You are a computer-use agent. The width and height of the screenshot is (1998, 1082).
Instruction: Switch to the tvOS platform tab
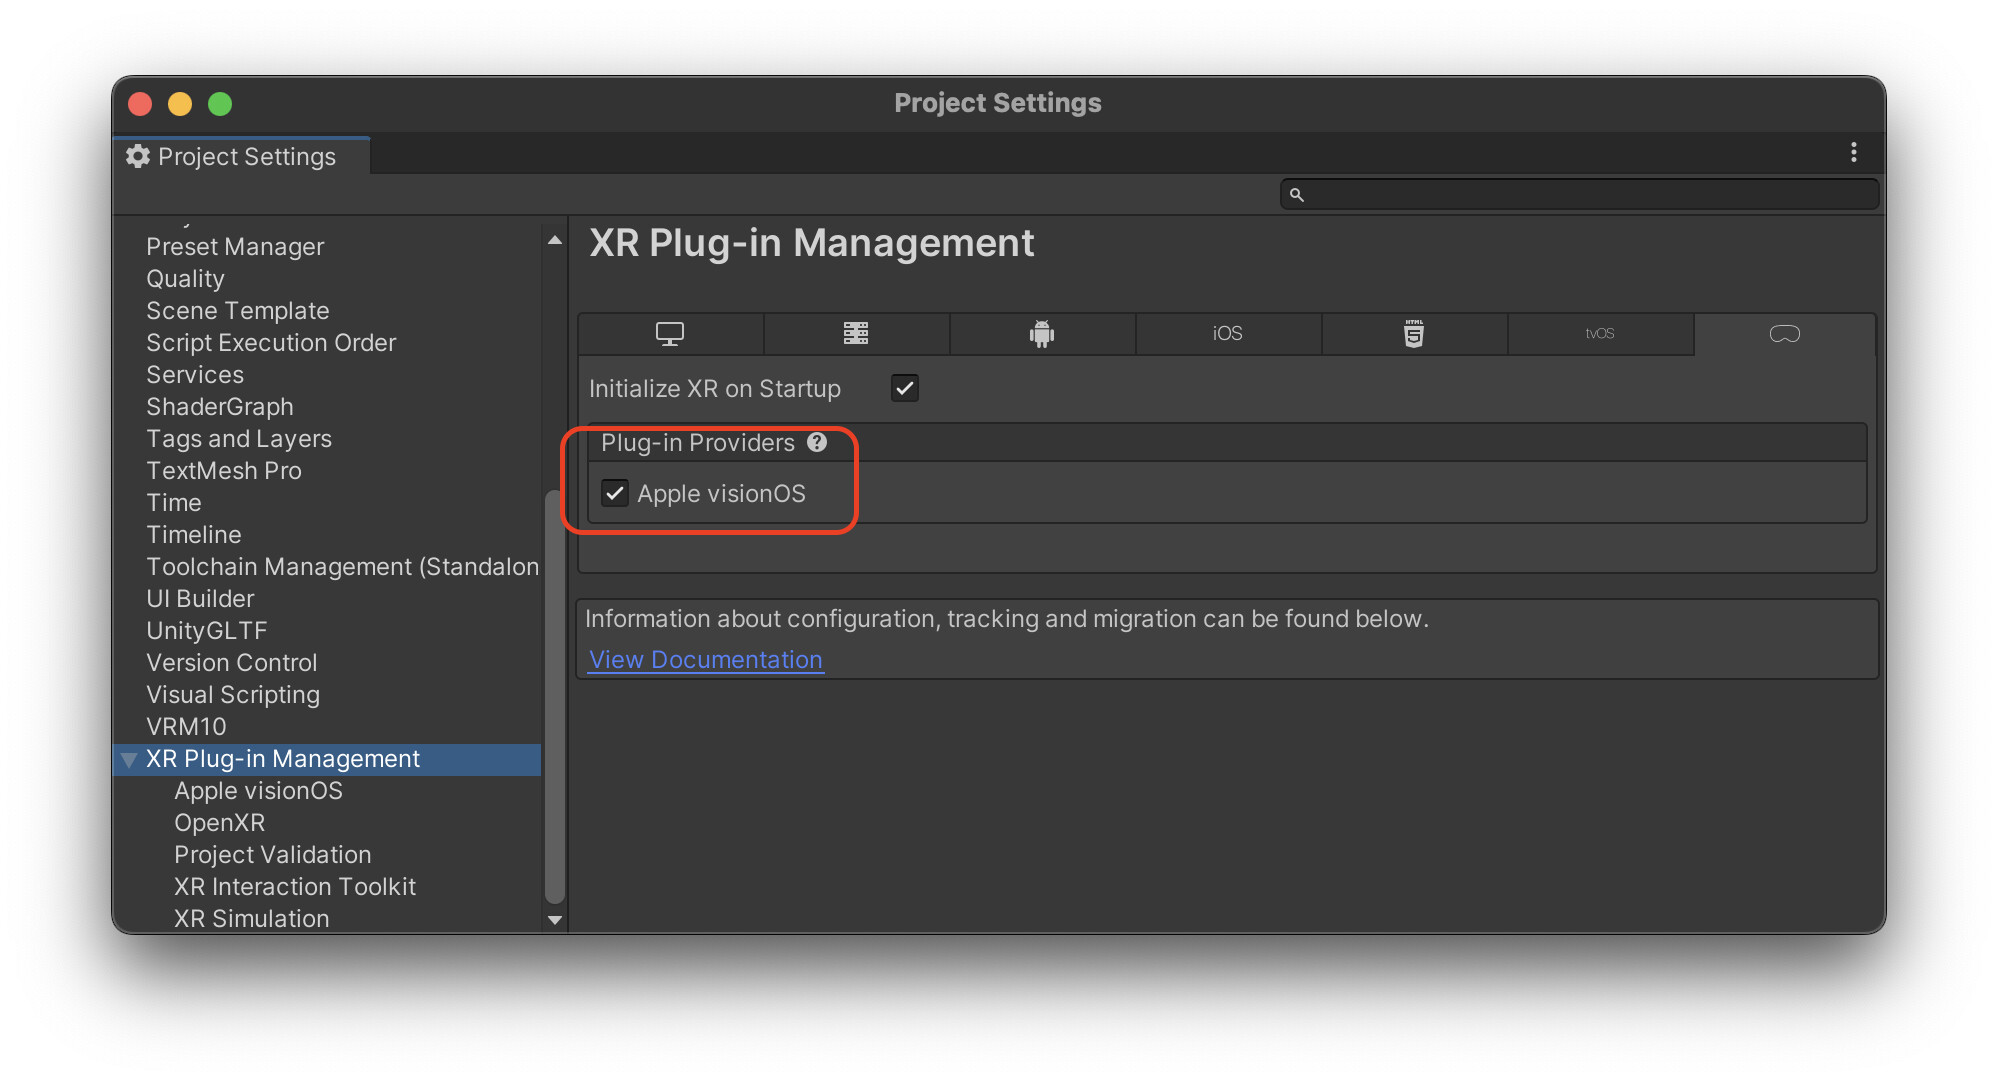coord(1600,333)
